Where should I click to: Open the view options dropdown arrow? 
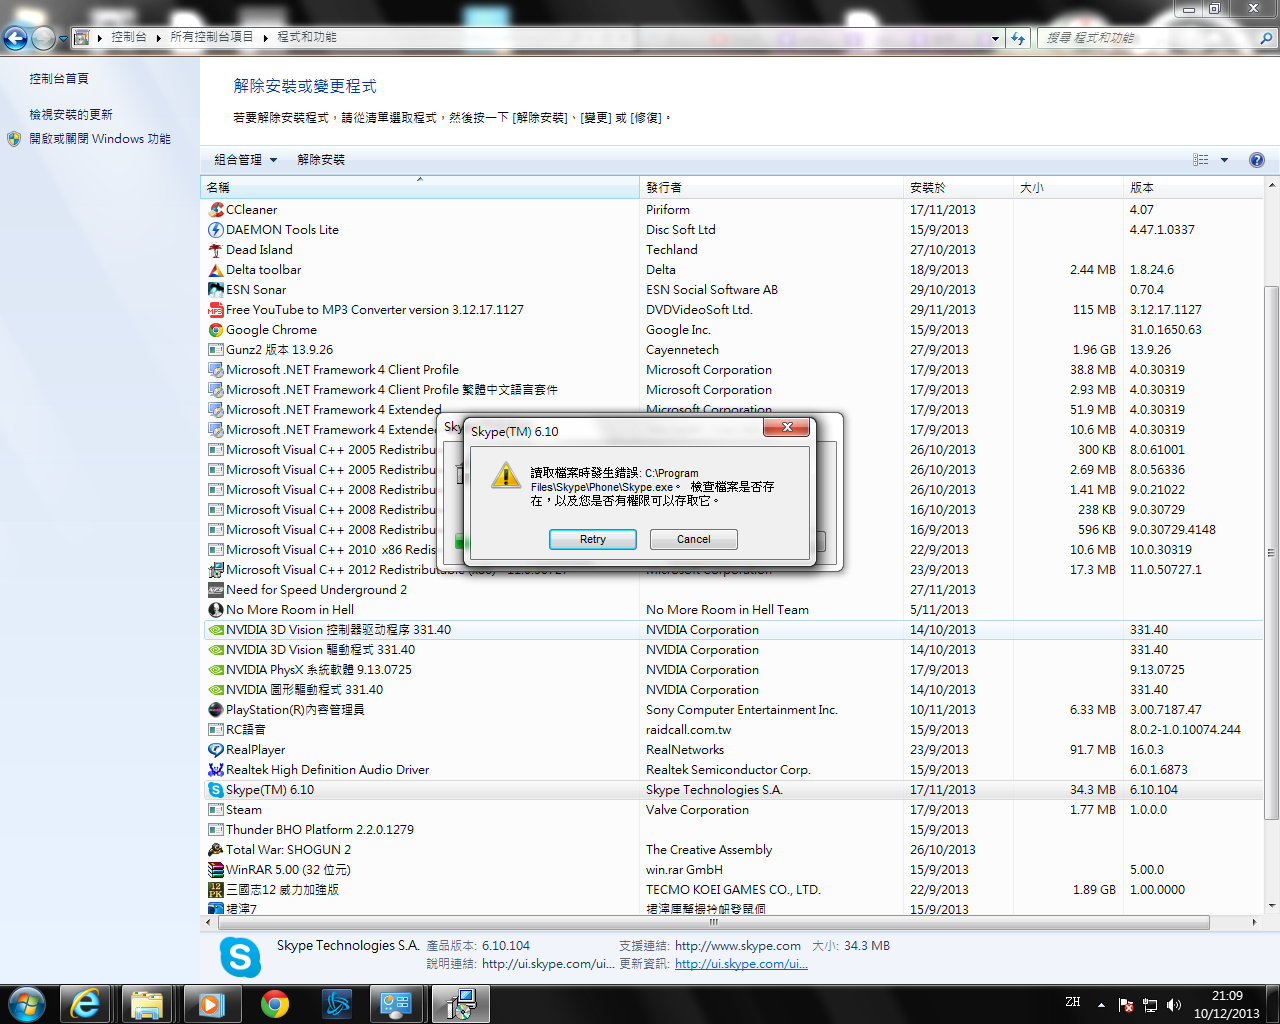[1224, 160]
